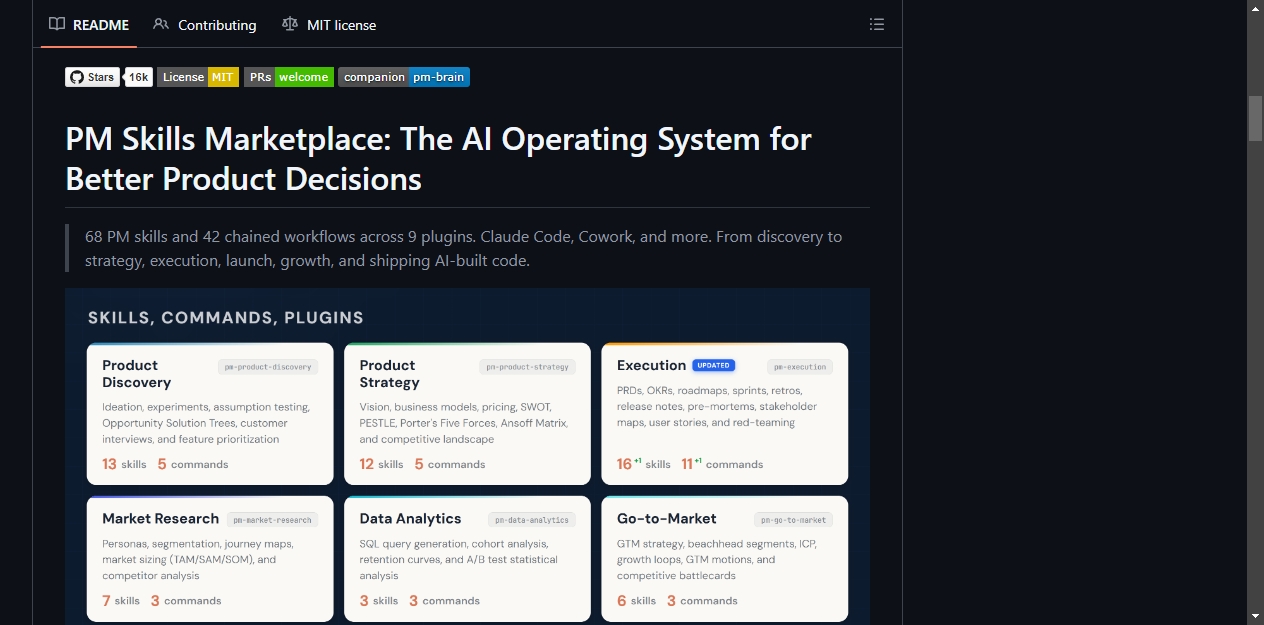
Task: Click the Product Discovery card
Action: point(210,414)
